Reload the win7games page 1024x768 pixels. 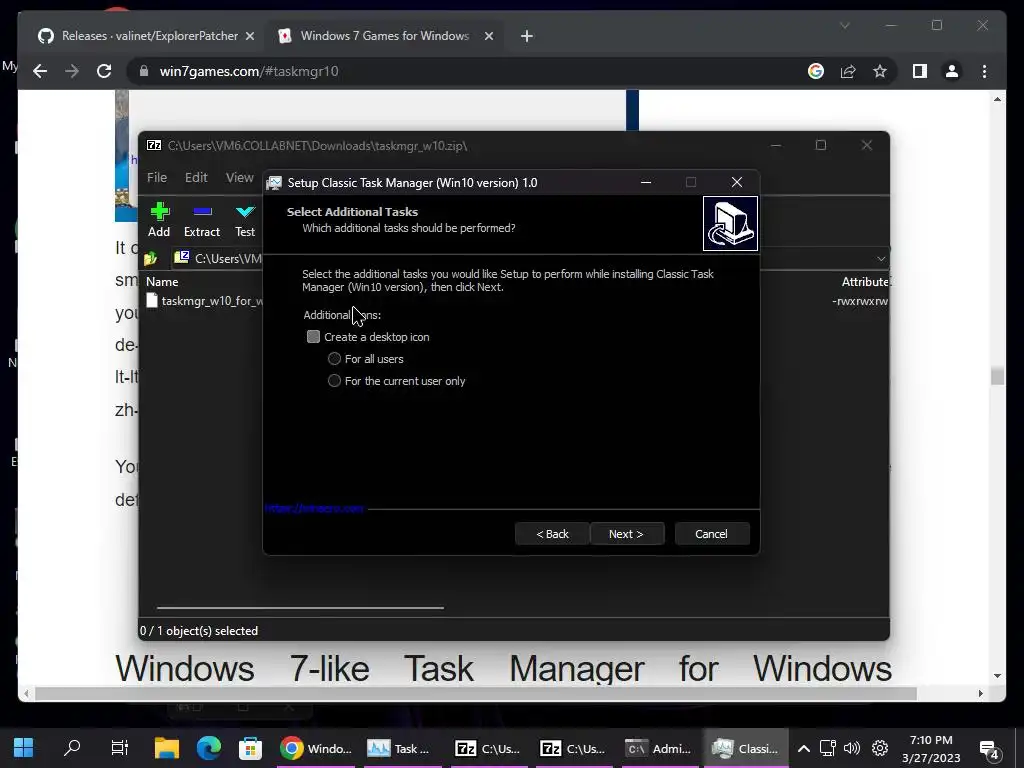pos(104,71)
